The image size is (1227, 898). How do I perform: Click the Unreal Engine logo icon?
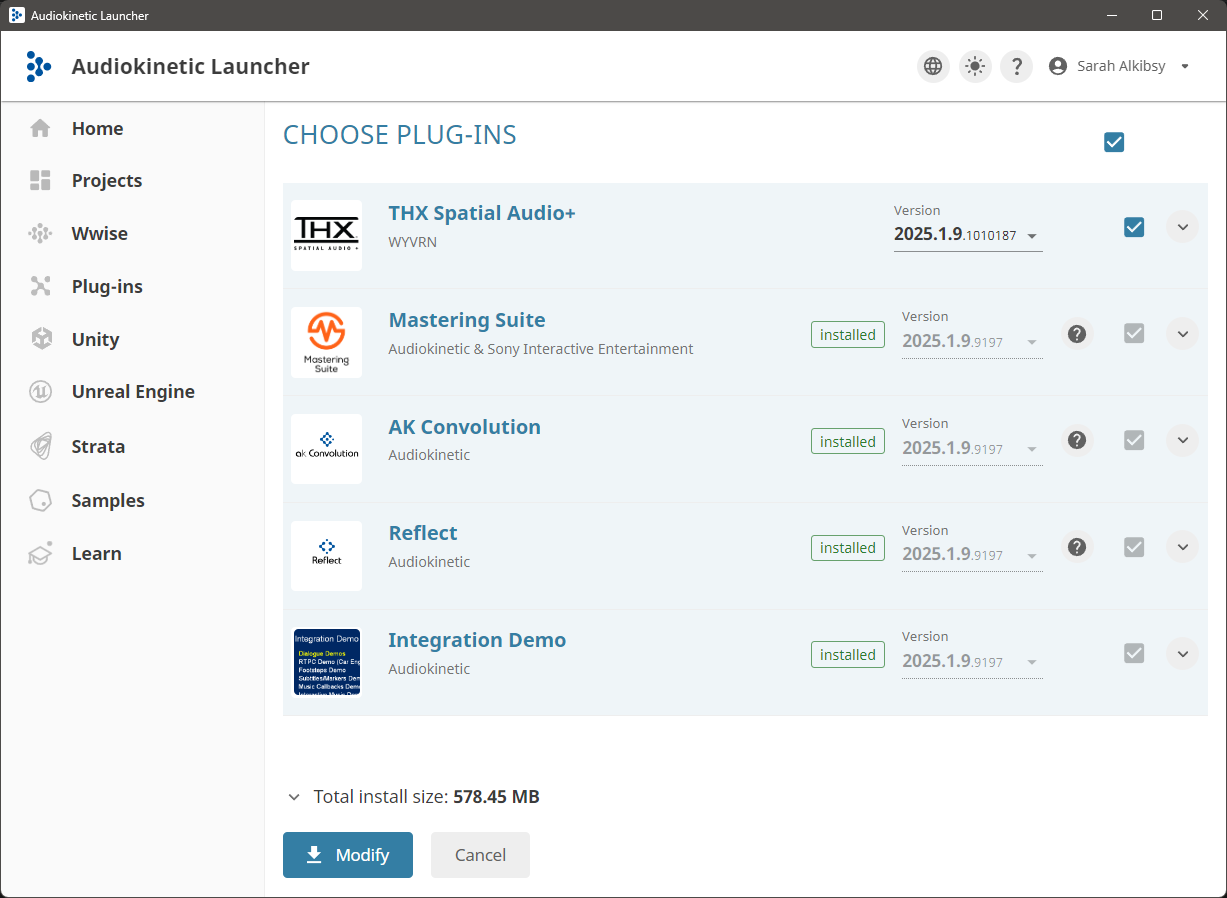point(40,392)
